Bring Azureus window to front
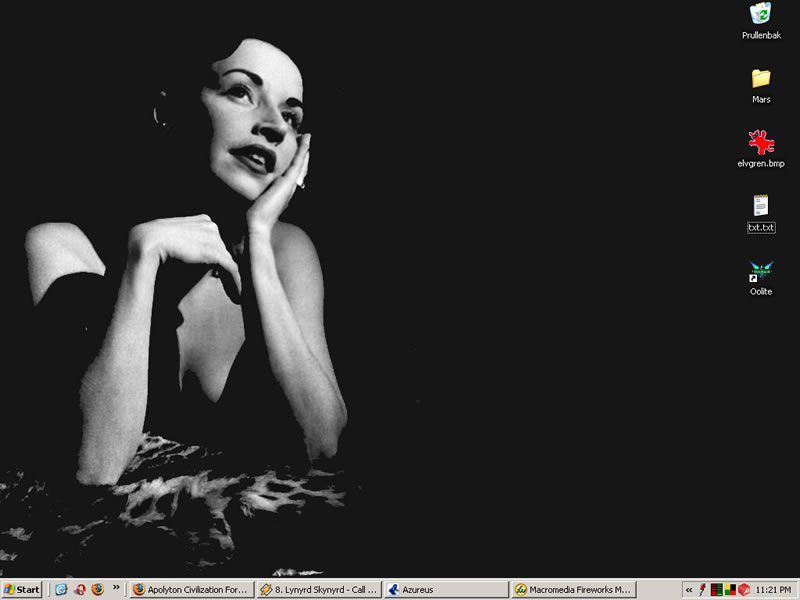The height and width of the screenshot is (600, 800). coord(446,590)
